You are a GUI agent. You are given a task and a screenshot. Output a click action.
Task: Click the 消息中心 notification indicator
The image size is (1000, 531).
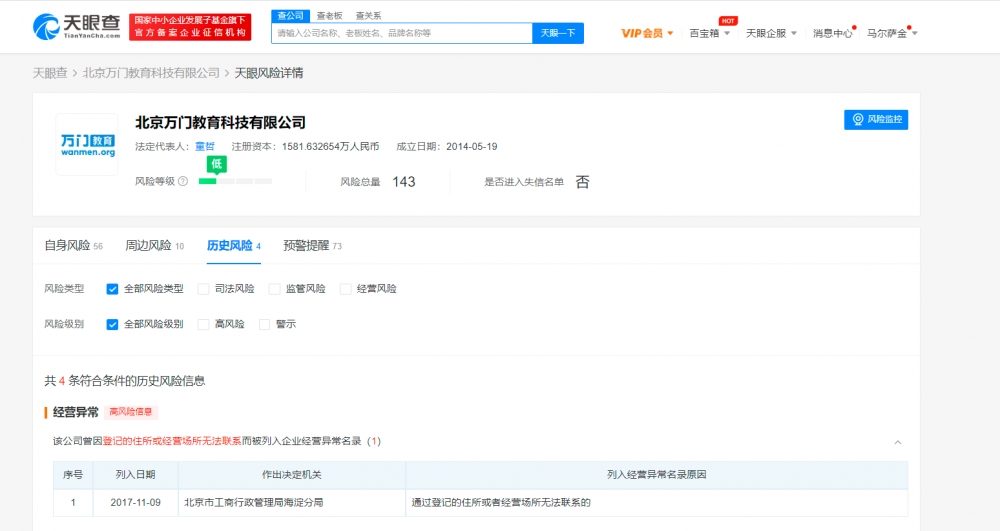[854, 28]
